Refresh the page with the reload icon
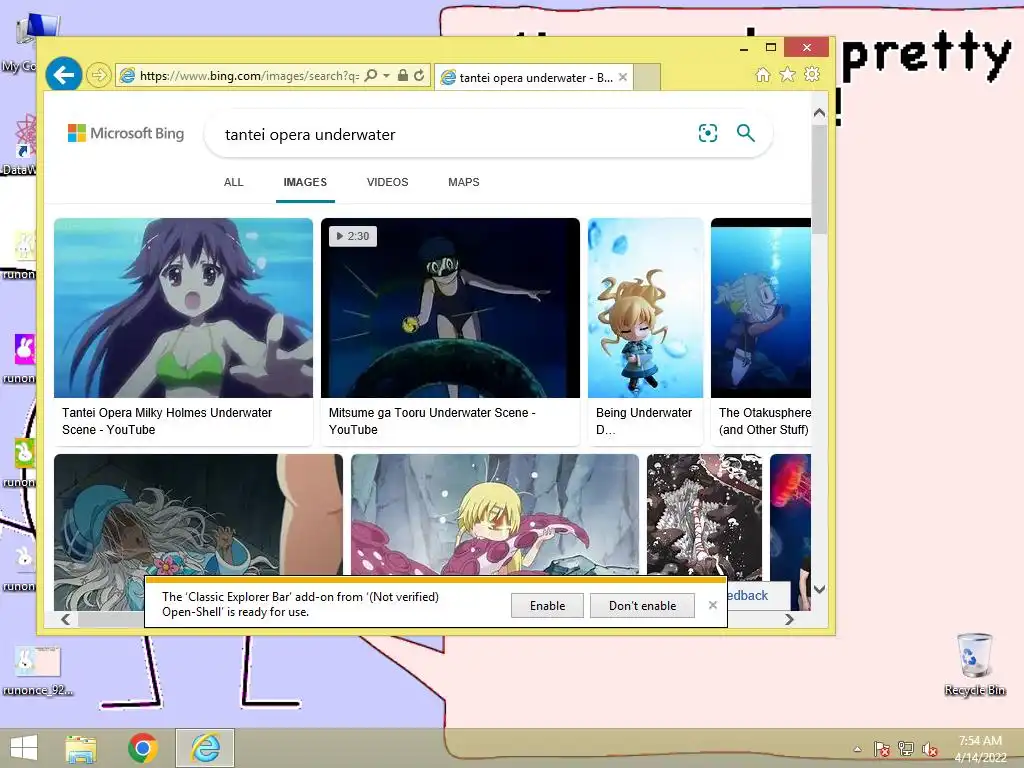 click(419, 76)
